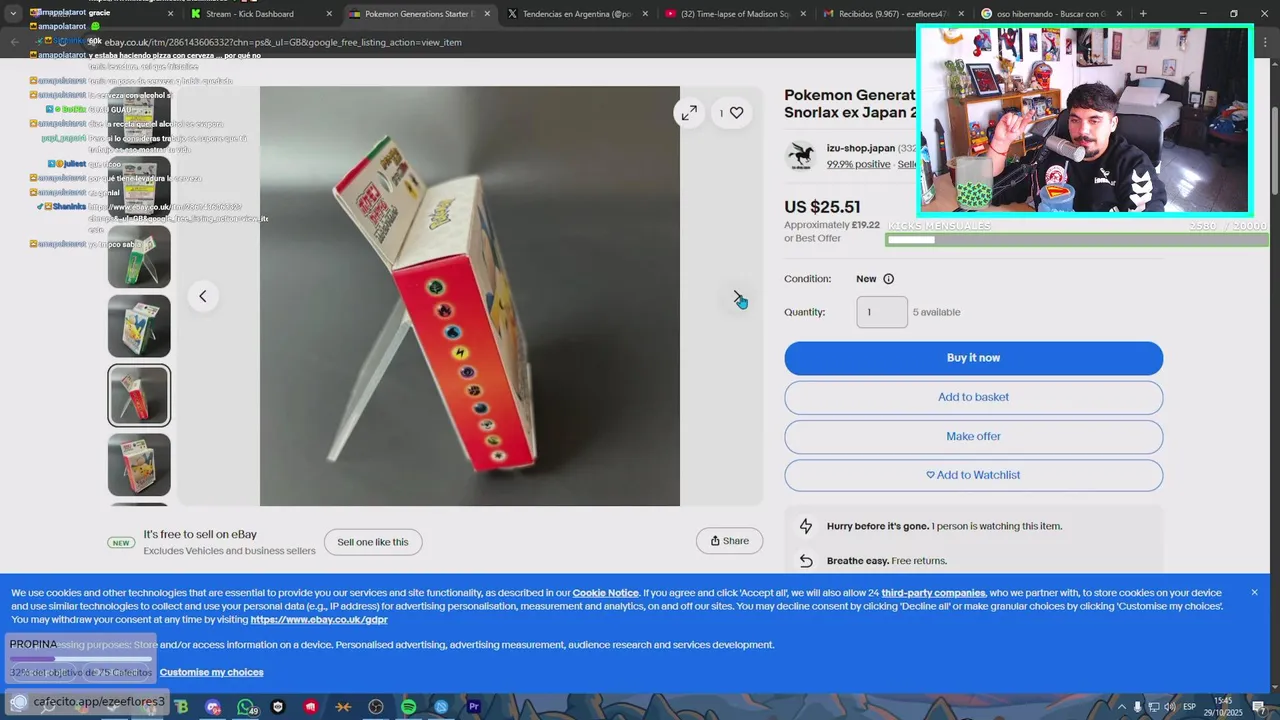Select the currently highlighted red-side thumbnail
Viewport: 1280px width, 720px height.
(139, 395)
